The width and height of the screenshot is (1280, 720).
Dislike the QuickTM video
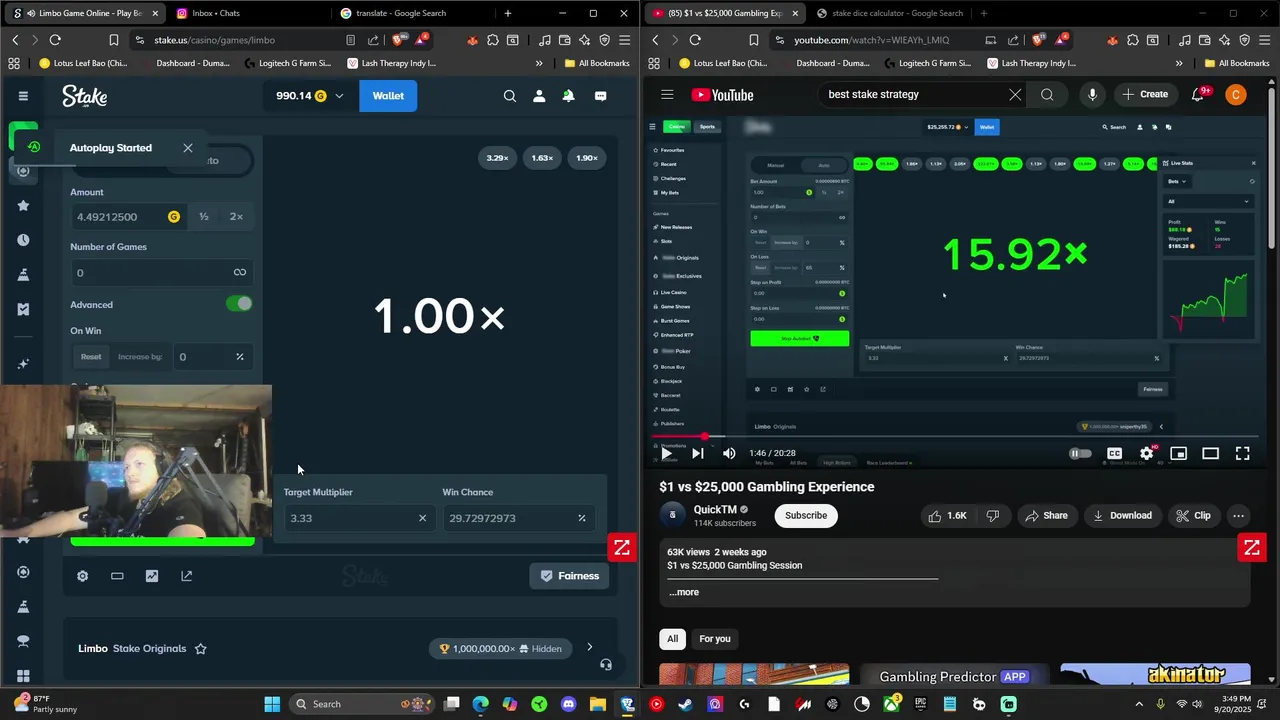pyautogui.click(x=993, y=516)
